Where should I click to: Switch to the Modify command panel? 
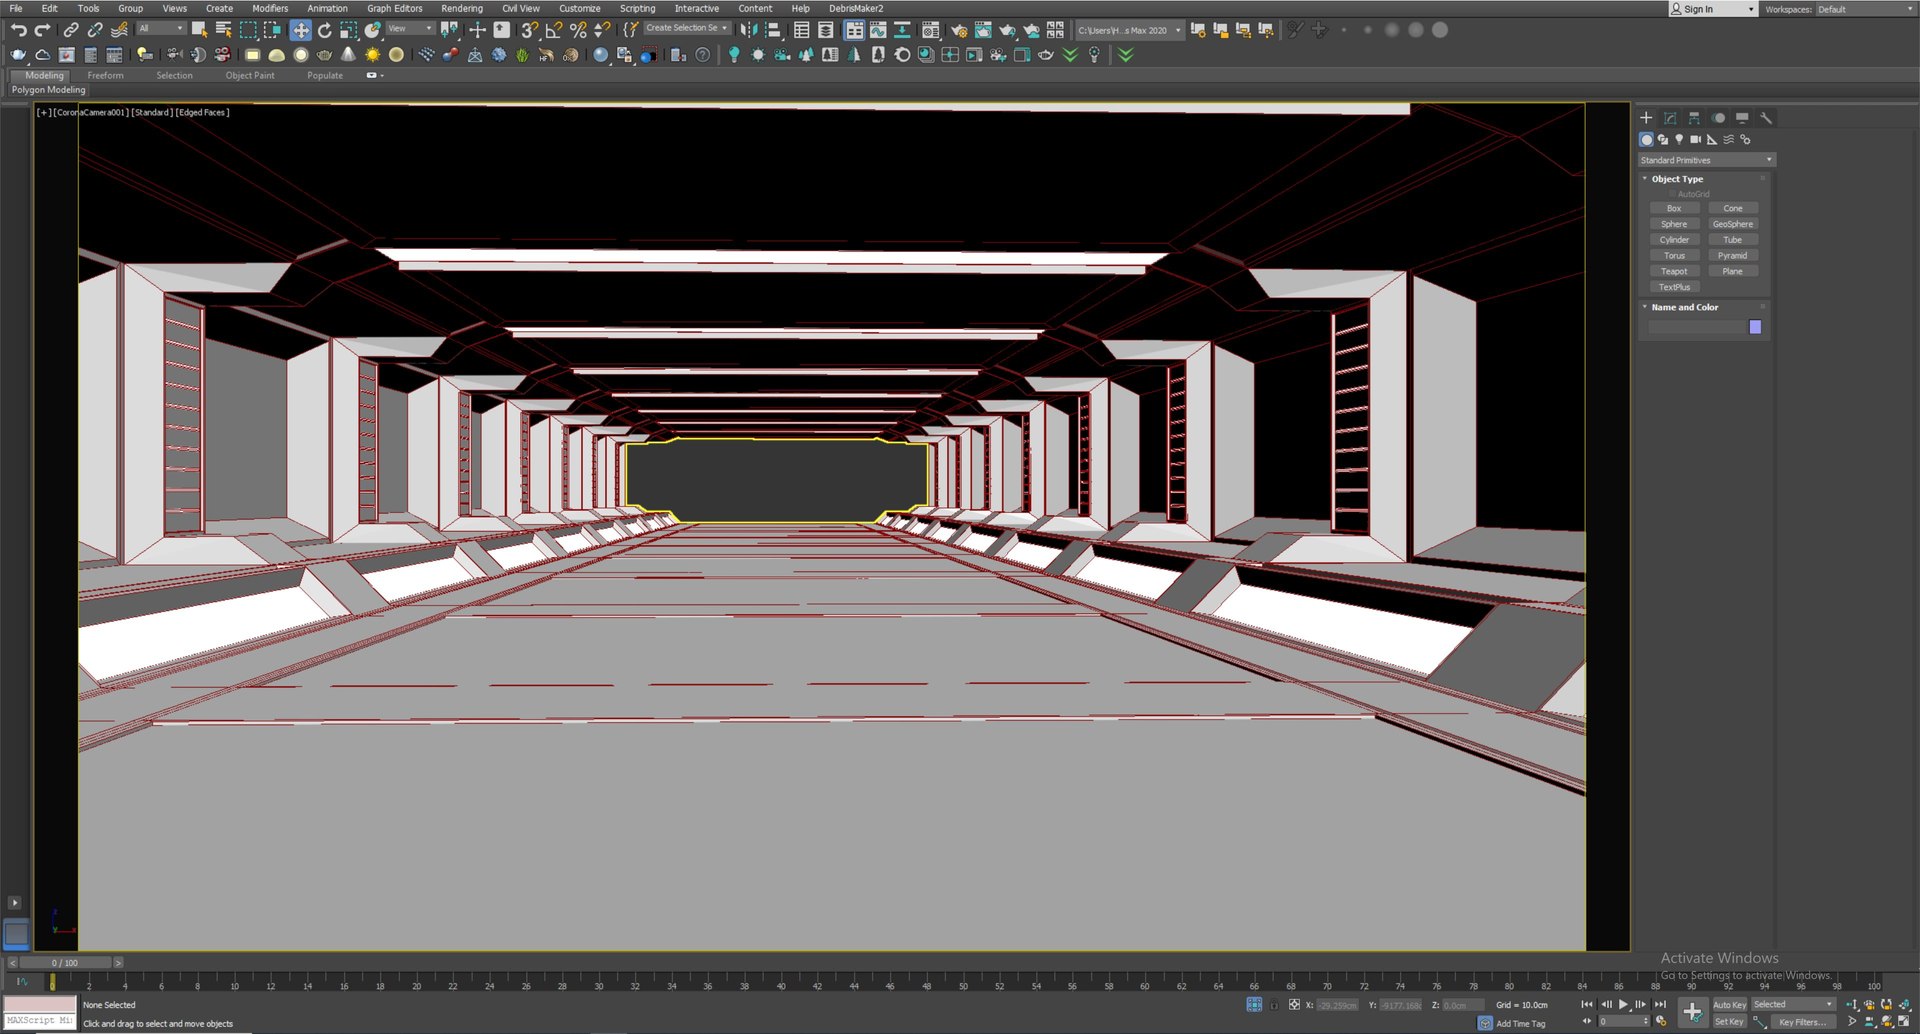[x=1670, y=118]
